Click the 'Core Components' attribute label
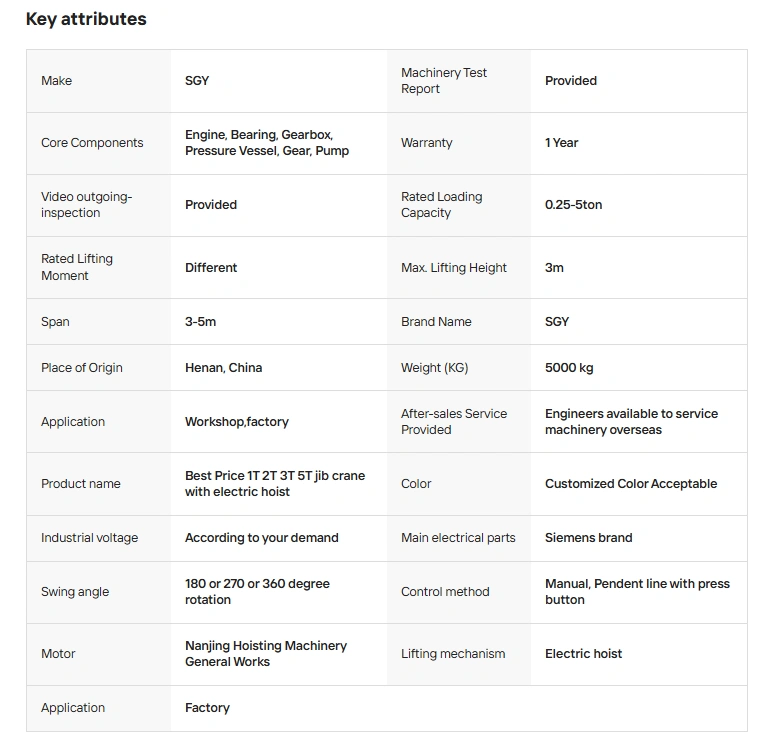This screenshot has height=755, width=771. pyautogui.click(x=92, y=143)
